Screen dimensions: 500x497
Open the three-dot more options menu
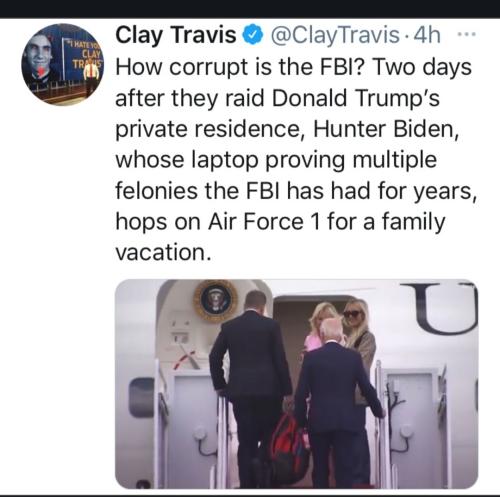tap(467, 34)
